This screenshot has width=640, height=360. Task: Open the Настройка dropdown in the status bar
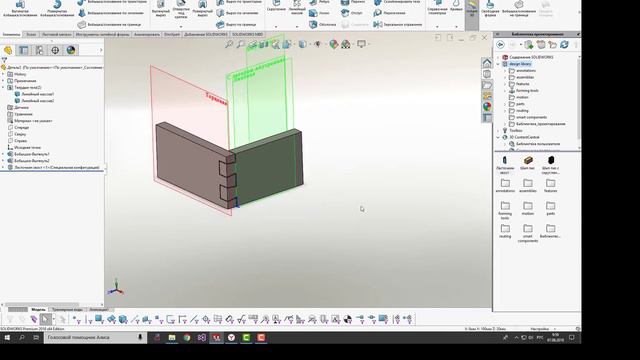point(543,329)
